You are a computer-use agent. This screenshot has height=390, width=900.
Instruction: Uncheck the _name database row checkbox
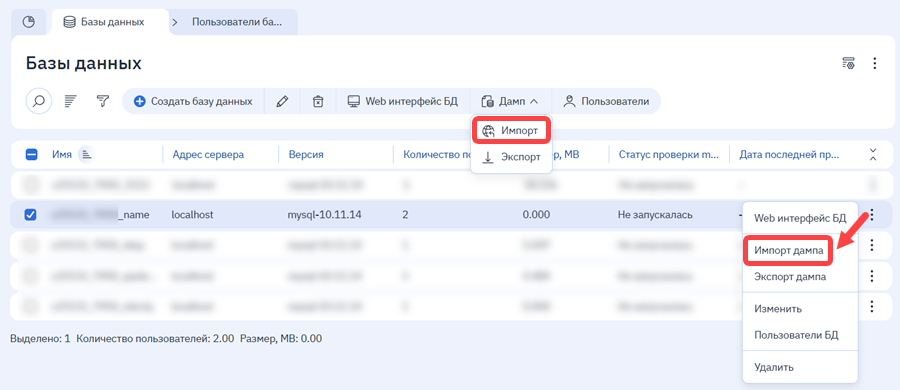30,215
